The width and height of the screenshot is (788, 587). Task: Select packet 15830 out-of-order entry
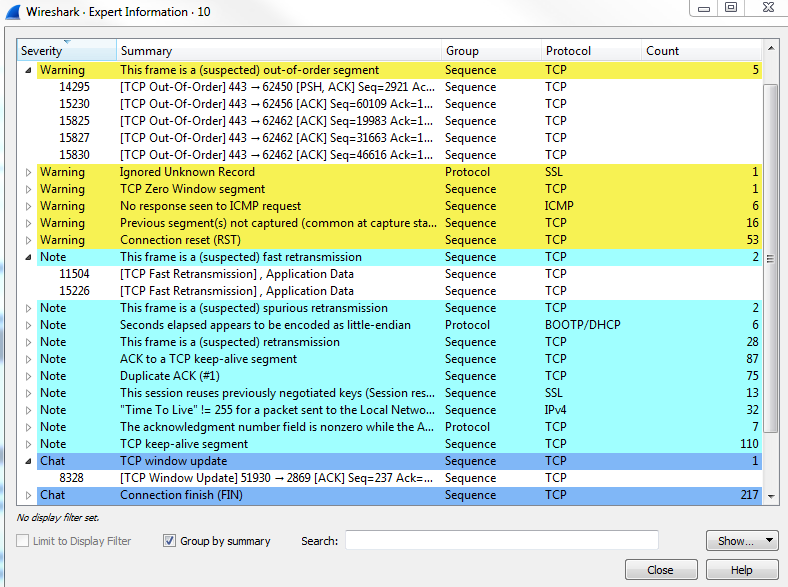pos(389,155)
